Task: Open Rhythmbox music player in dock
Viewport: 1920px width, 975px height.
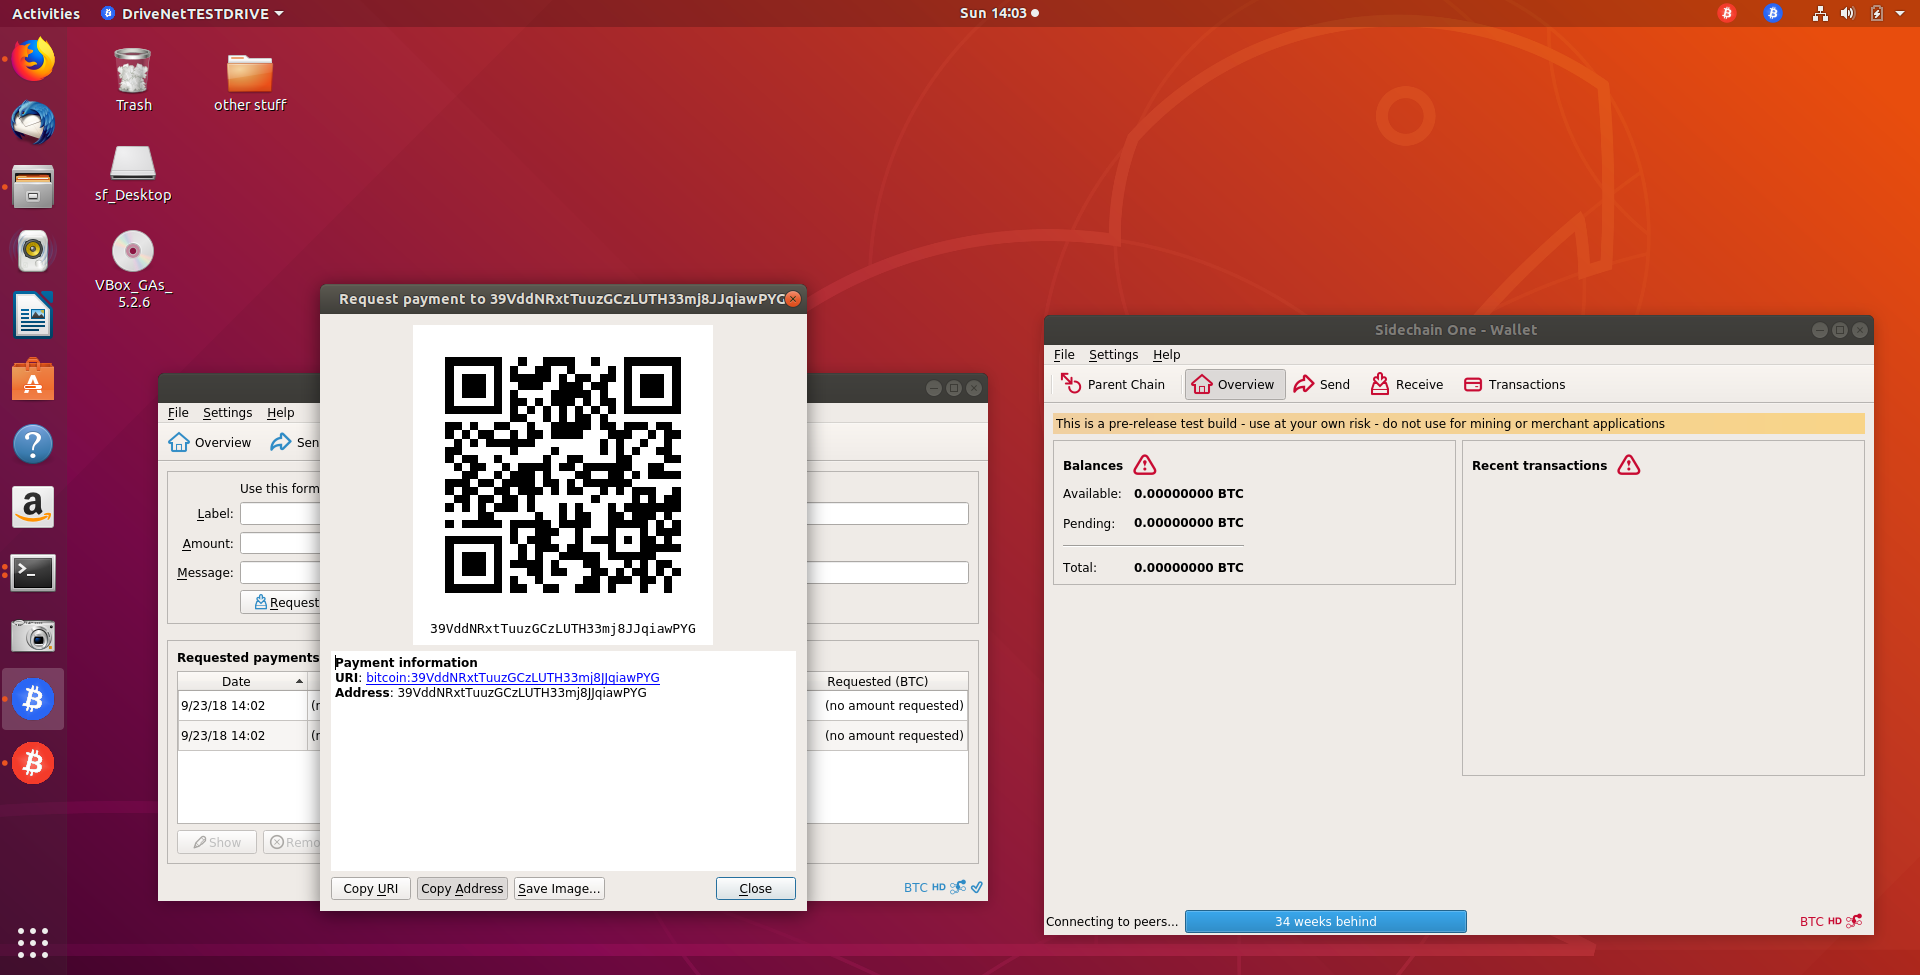Action: tap(33, 251)
